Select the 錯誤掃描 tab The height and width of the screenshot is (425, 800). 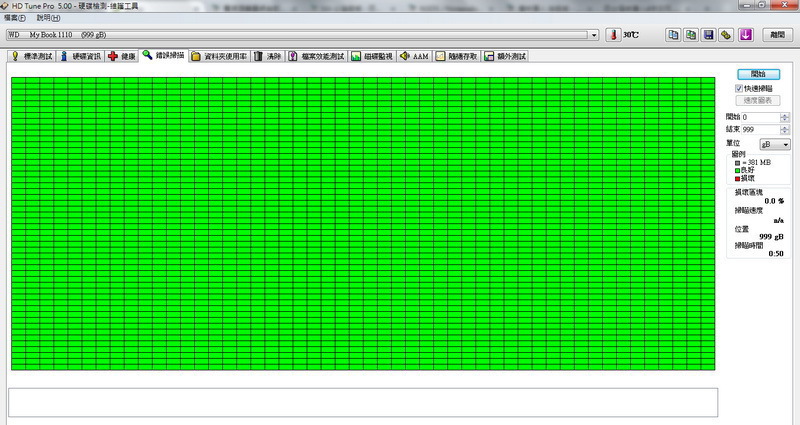point(164,55)
